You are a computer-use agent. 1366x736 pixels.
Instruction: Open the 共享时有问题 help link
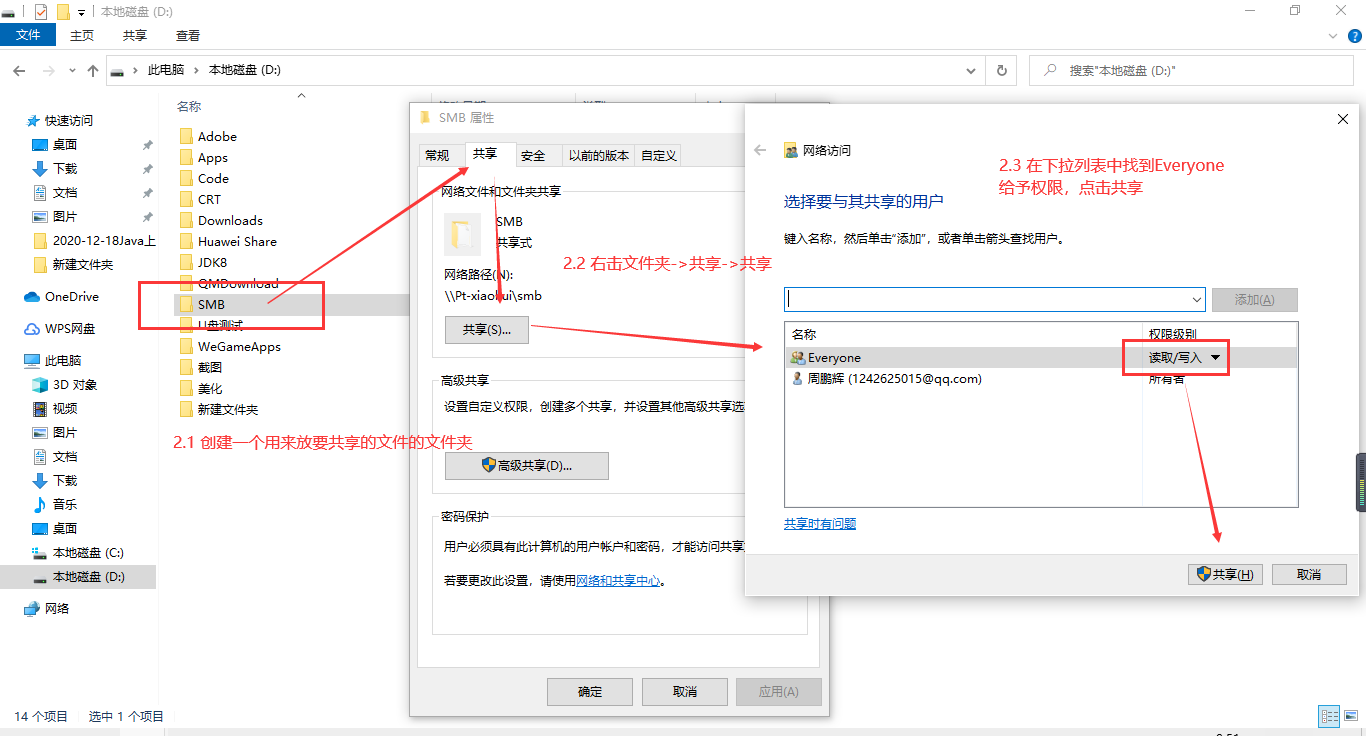pos(820,523)
